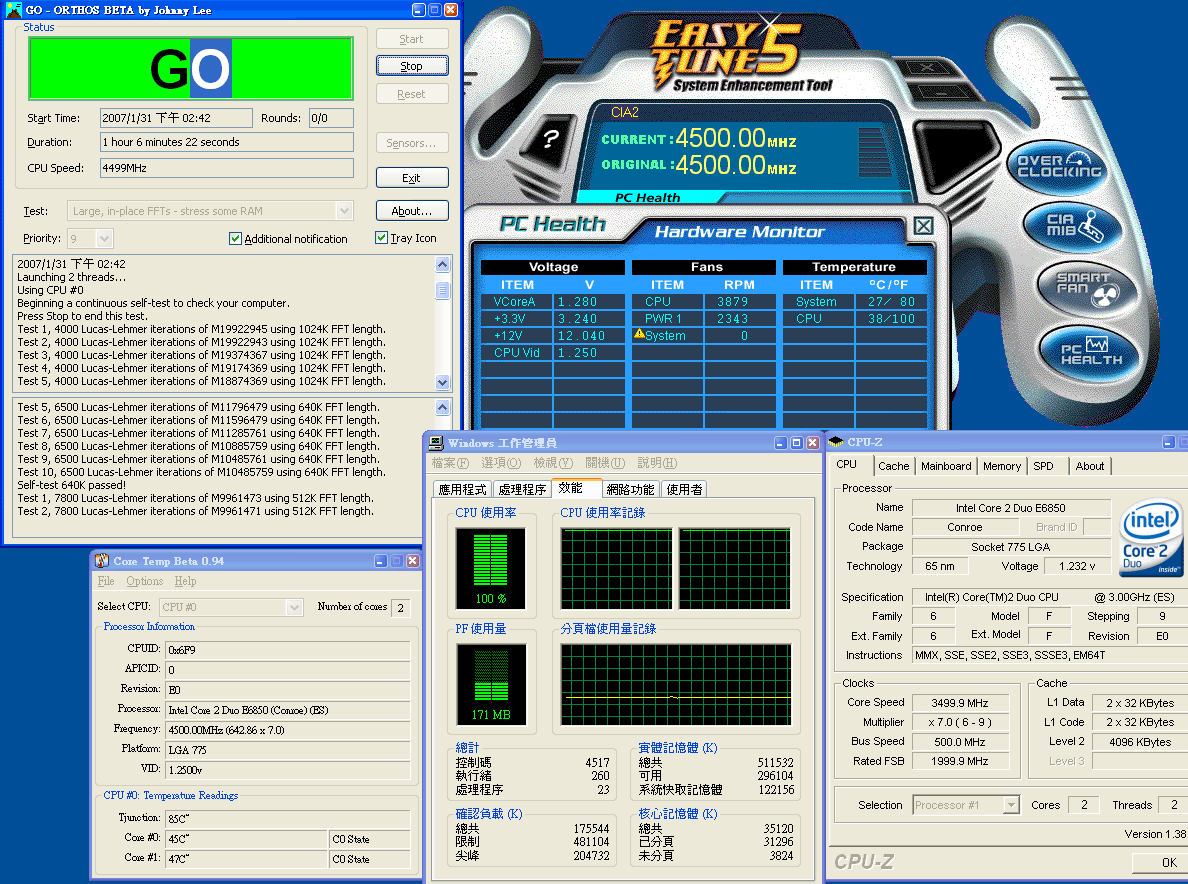Click the Stop button in ORTHOS
Screen dimensions: 1188x884
point(411,66)
